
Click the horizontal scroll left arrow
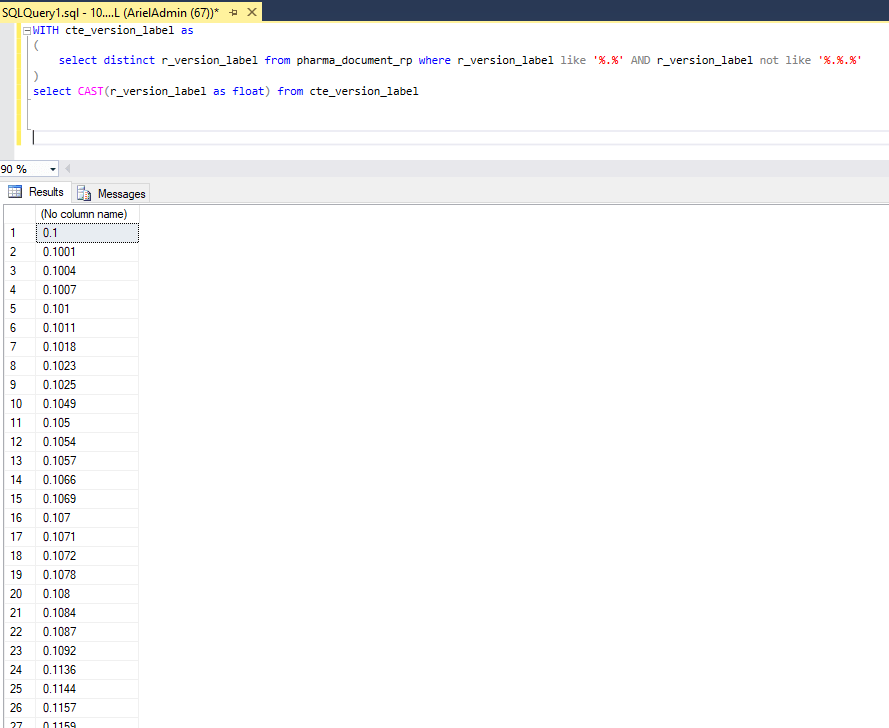(x=68, y=168)
